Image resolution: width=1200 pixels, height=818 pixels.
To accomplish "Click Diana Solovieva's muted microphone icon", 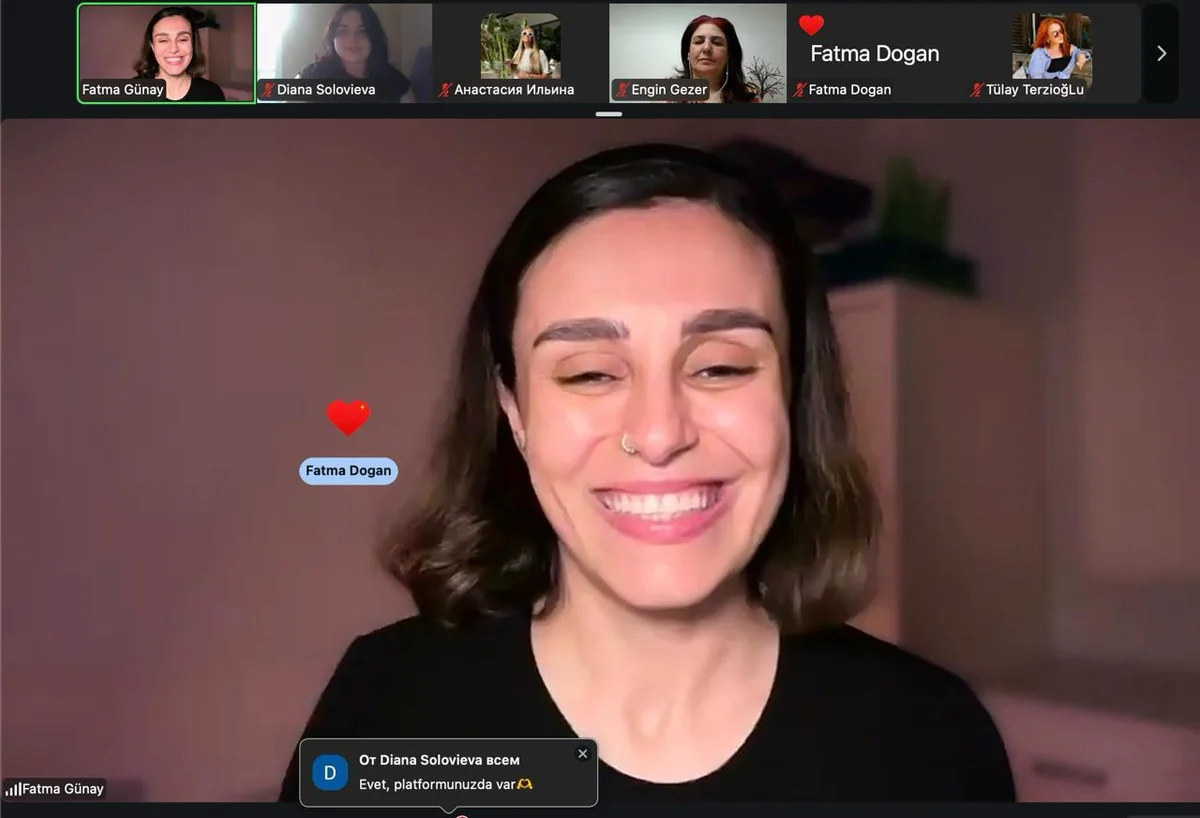I will (x=268, y=90).
